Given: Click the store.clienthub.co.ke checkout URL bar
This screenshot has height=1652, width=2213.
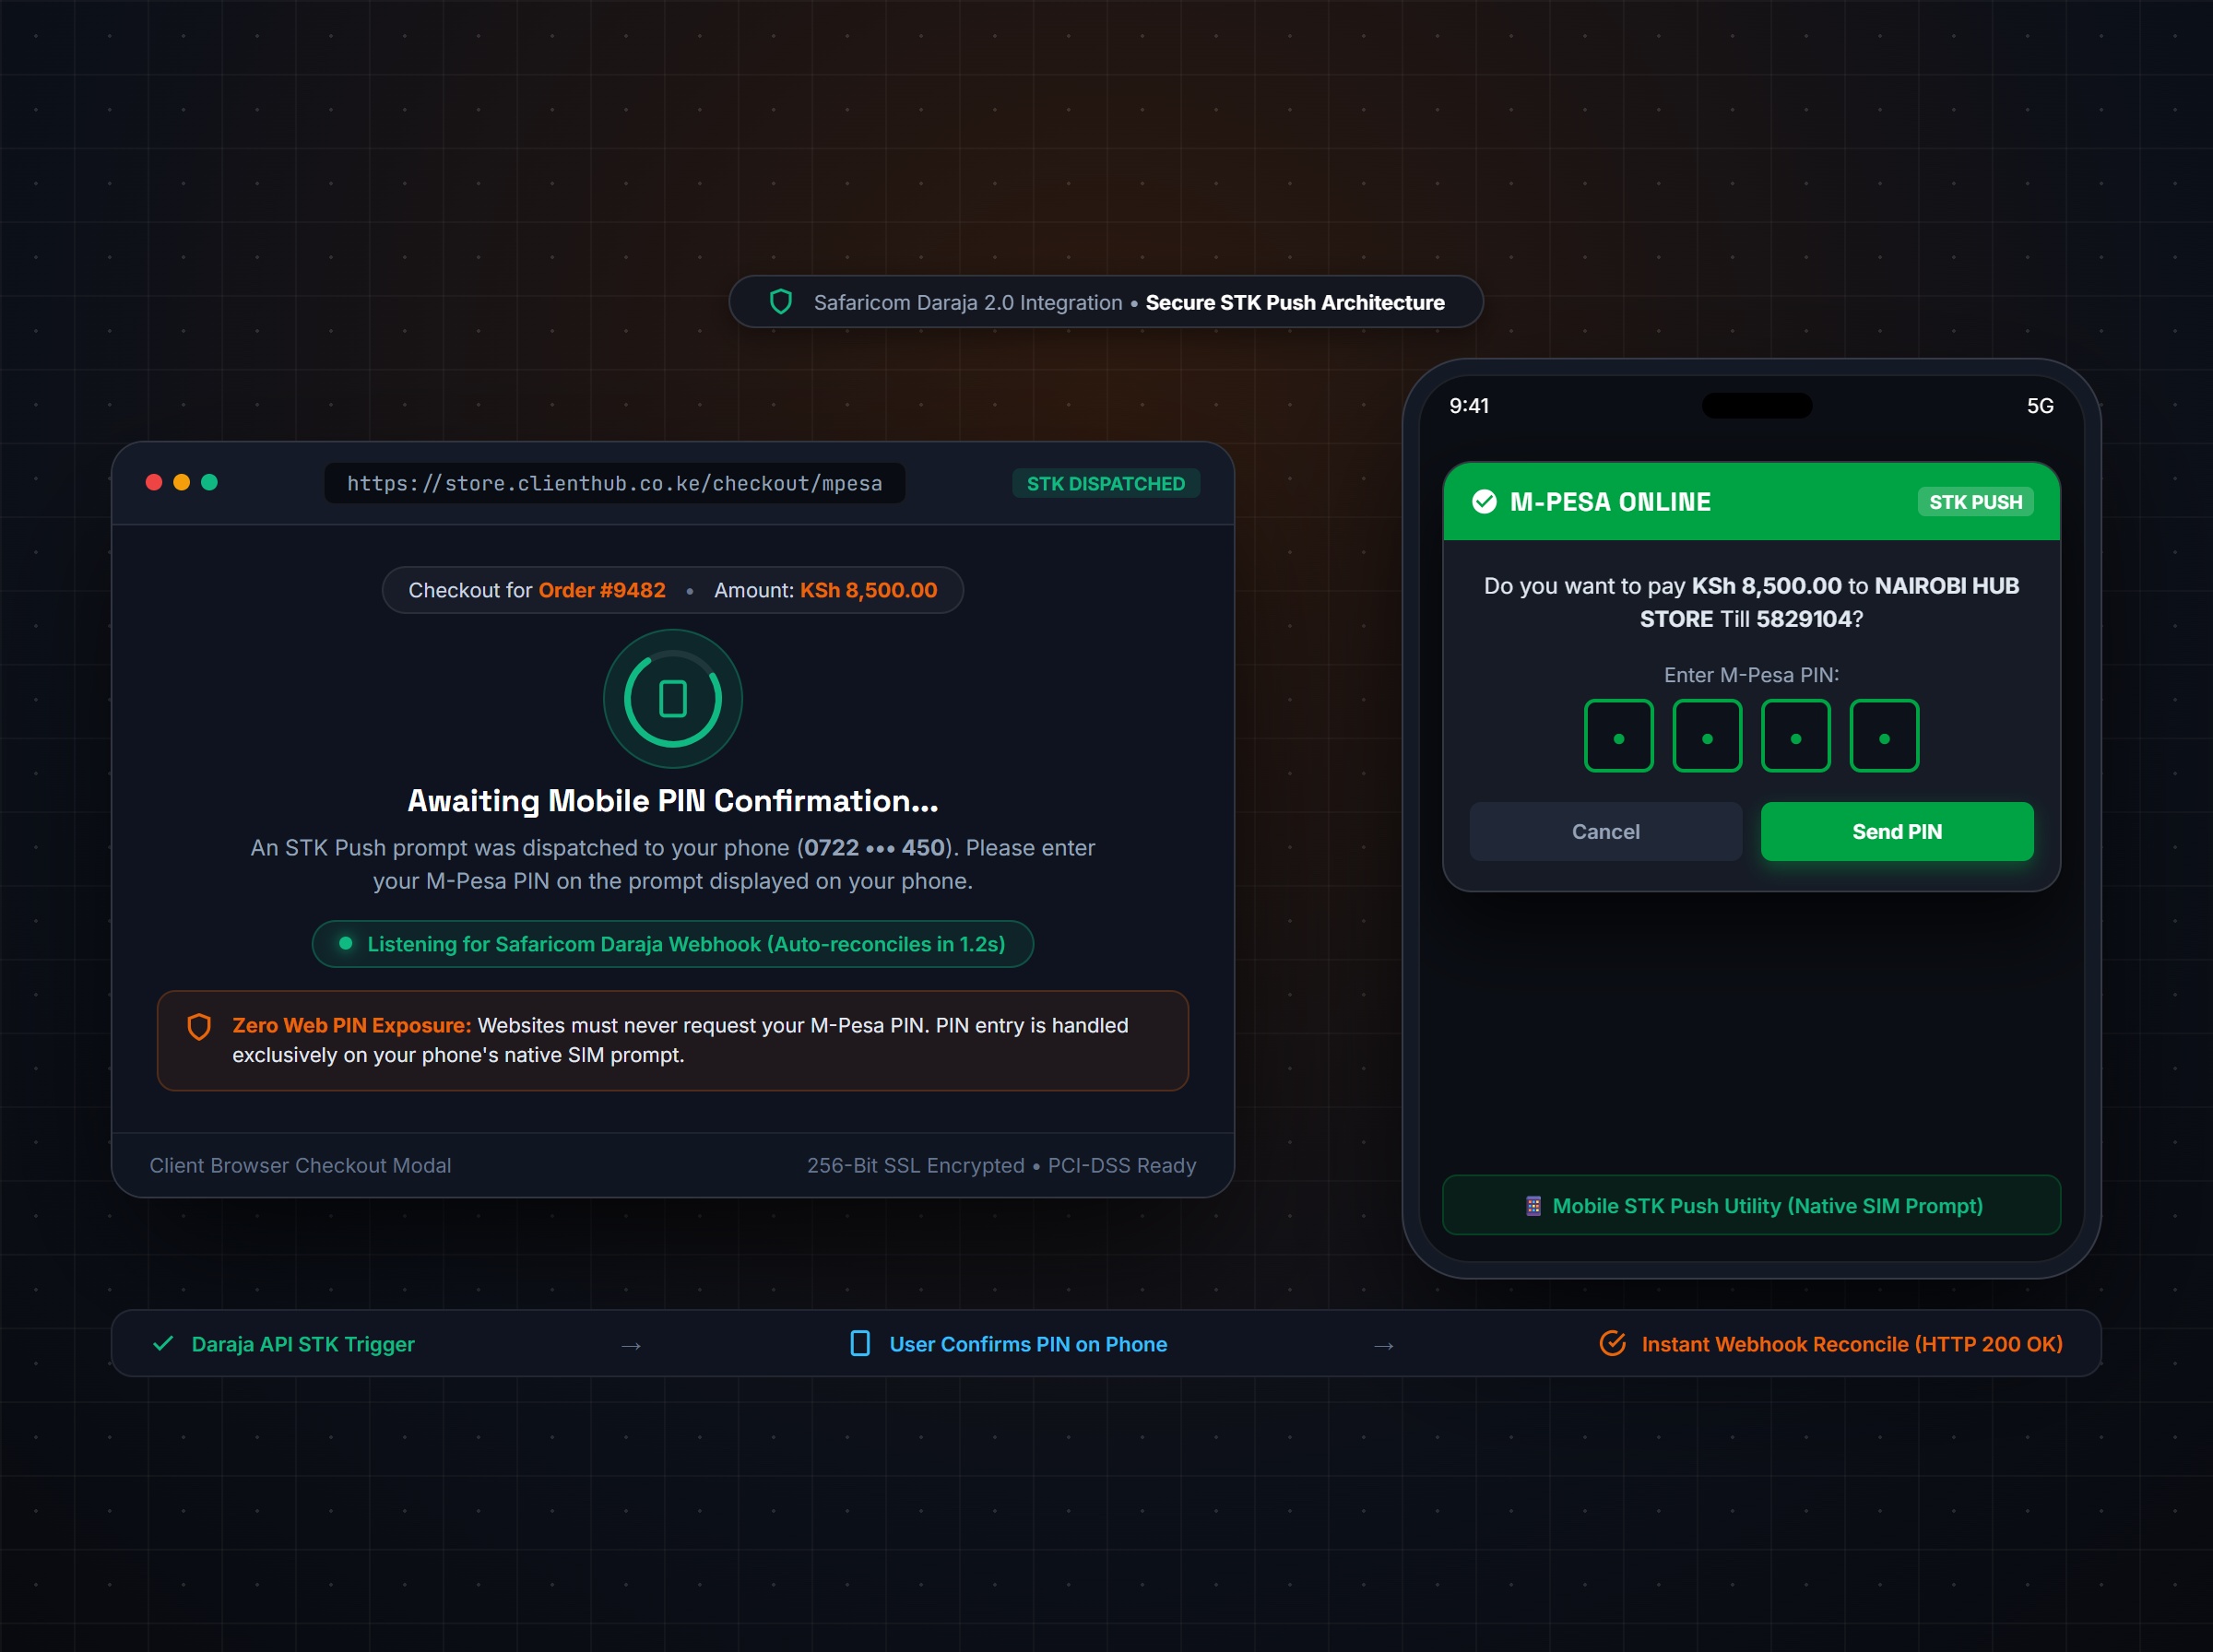Looking at the screenshot, I should 614,483.
